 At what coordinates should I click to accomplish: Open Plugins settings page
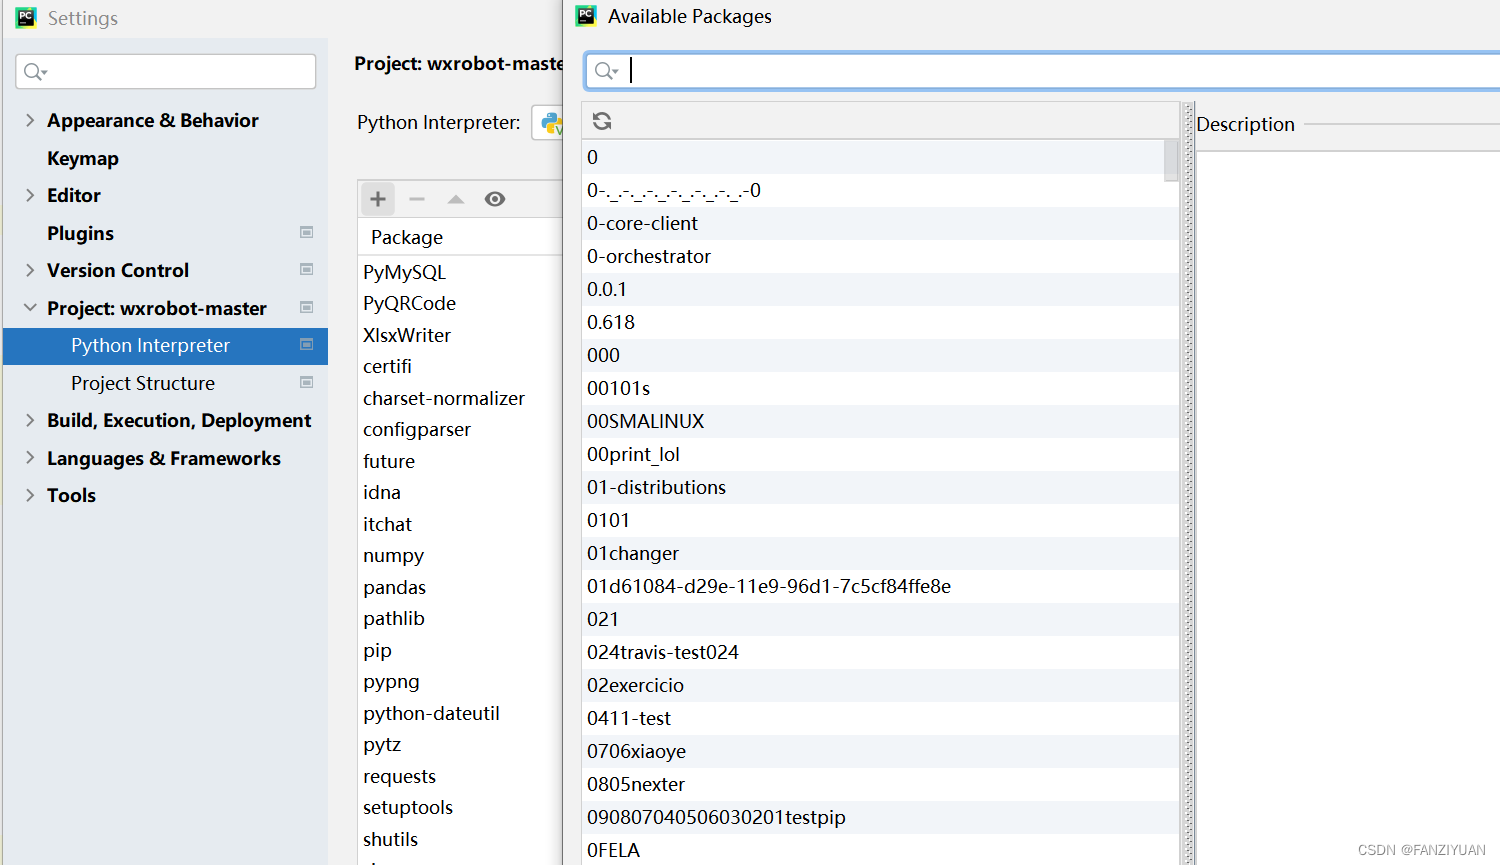click(80, 233)
